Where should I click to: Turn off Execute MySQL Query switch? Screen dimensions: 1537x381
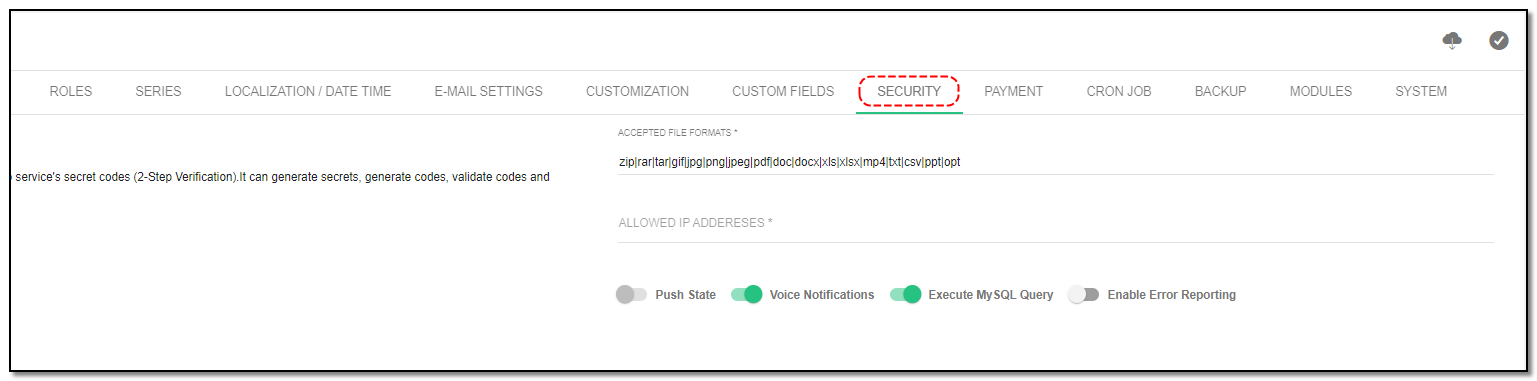tap(906, 295)
